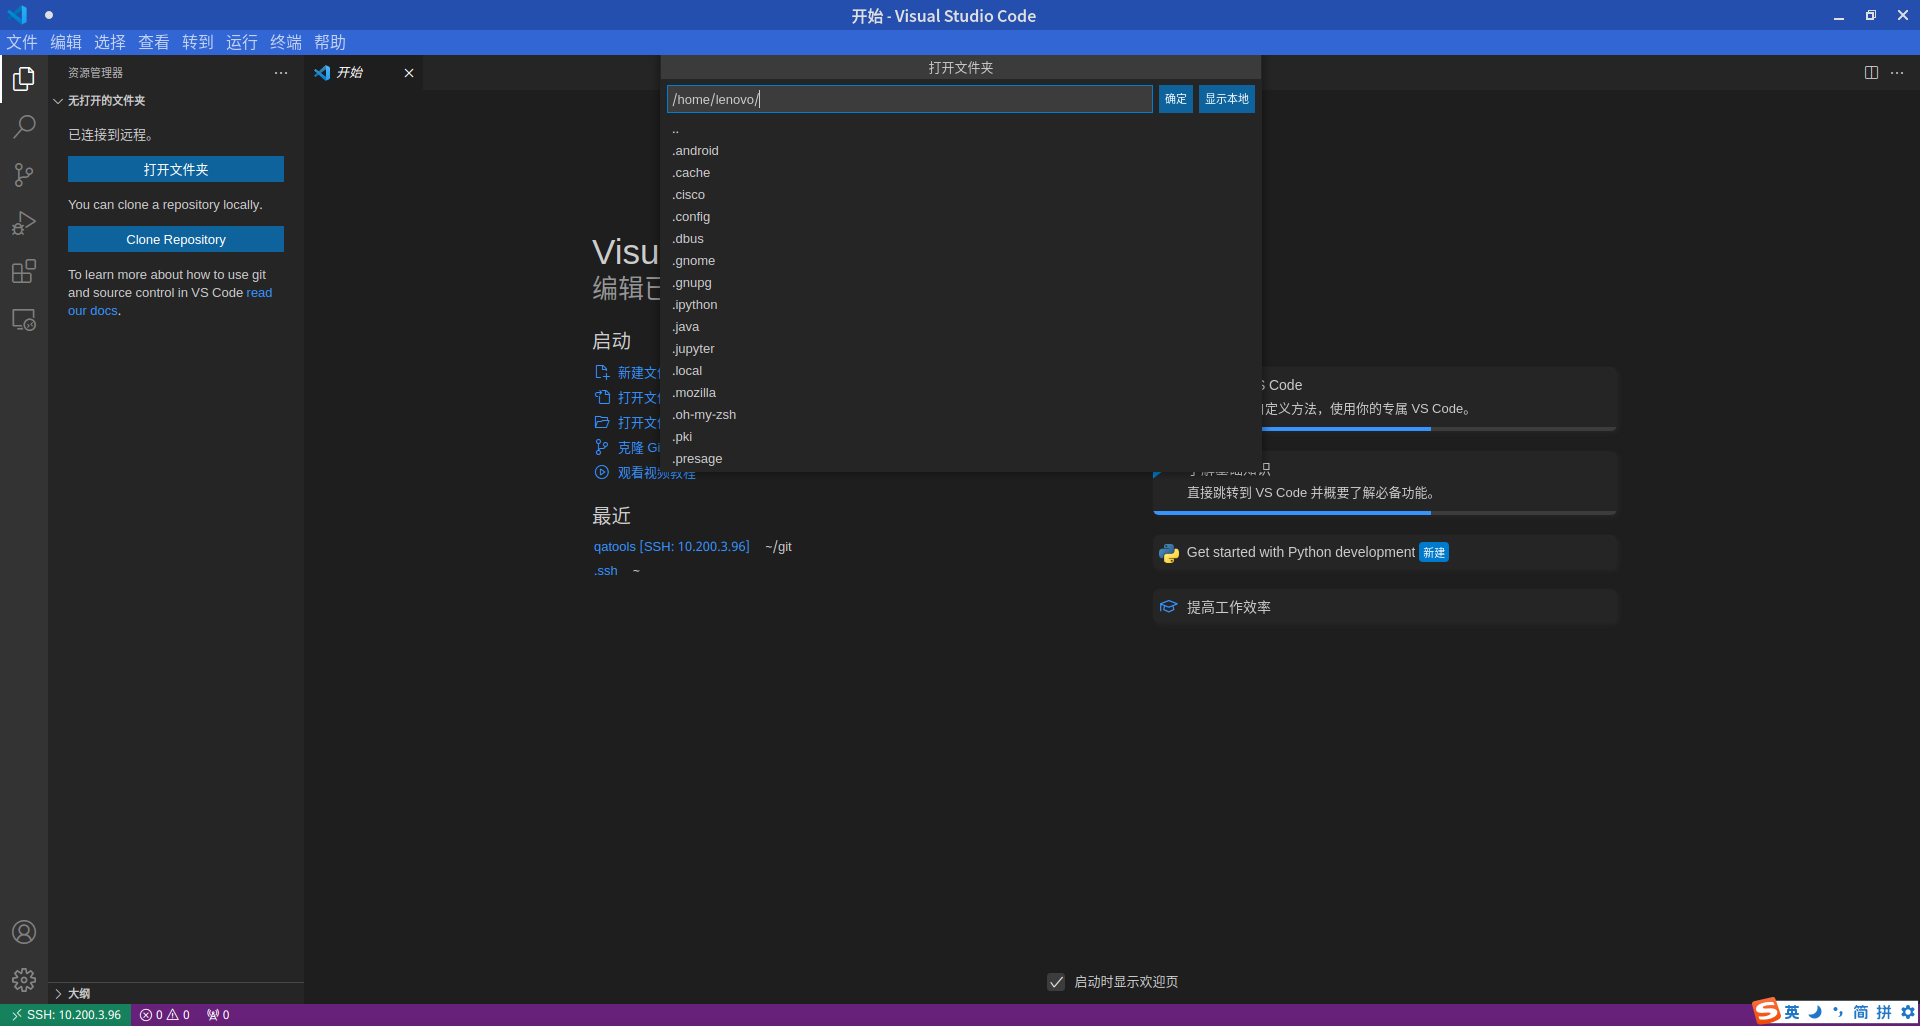Open Sogou settings gear in tray
The height and width of the screenshot is (1026, 1920).
point(1908,1013)
